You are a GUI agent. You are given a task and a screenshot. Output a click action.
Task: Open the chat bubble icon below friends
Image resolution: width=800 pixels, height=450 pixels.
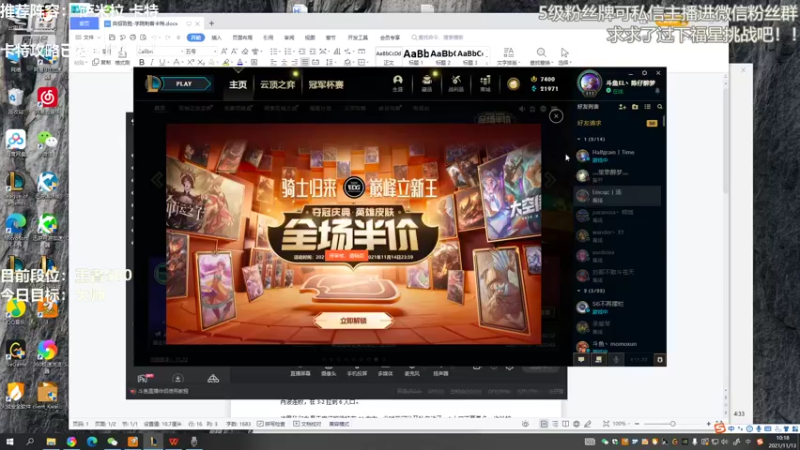coord(581,360)
